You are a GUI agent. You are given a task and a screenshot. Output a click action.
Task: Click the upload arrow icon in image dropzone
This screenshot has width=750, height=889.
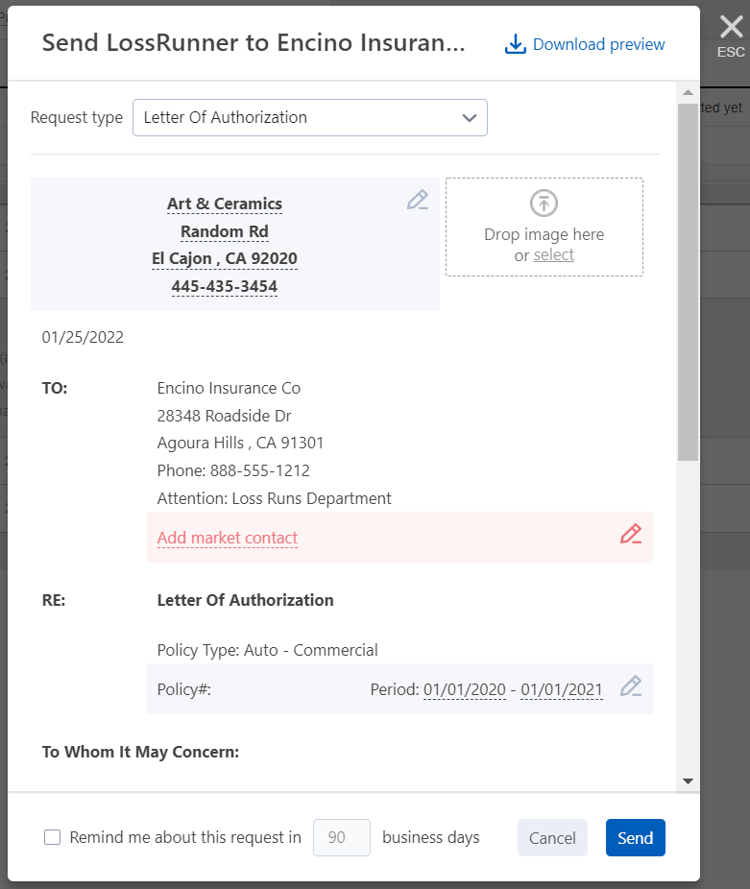[x=544, y=203]
